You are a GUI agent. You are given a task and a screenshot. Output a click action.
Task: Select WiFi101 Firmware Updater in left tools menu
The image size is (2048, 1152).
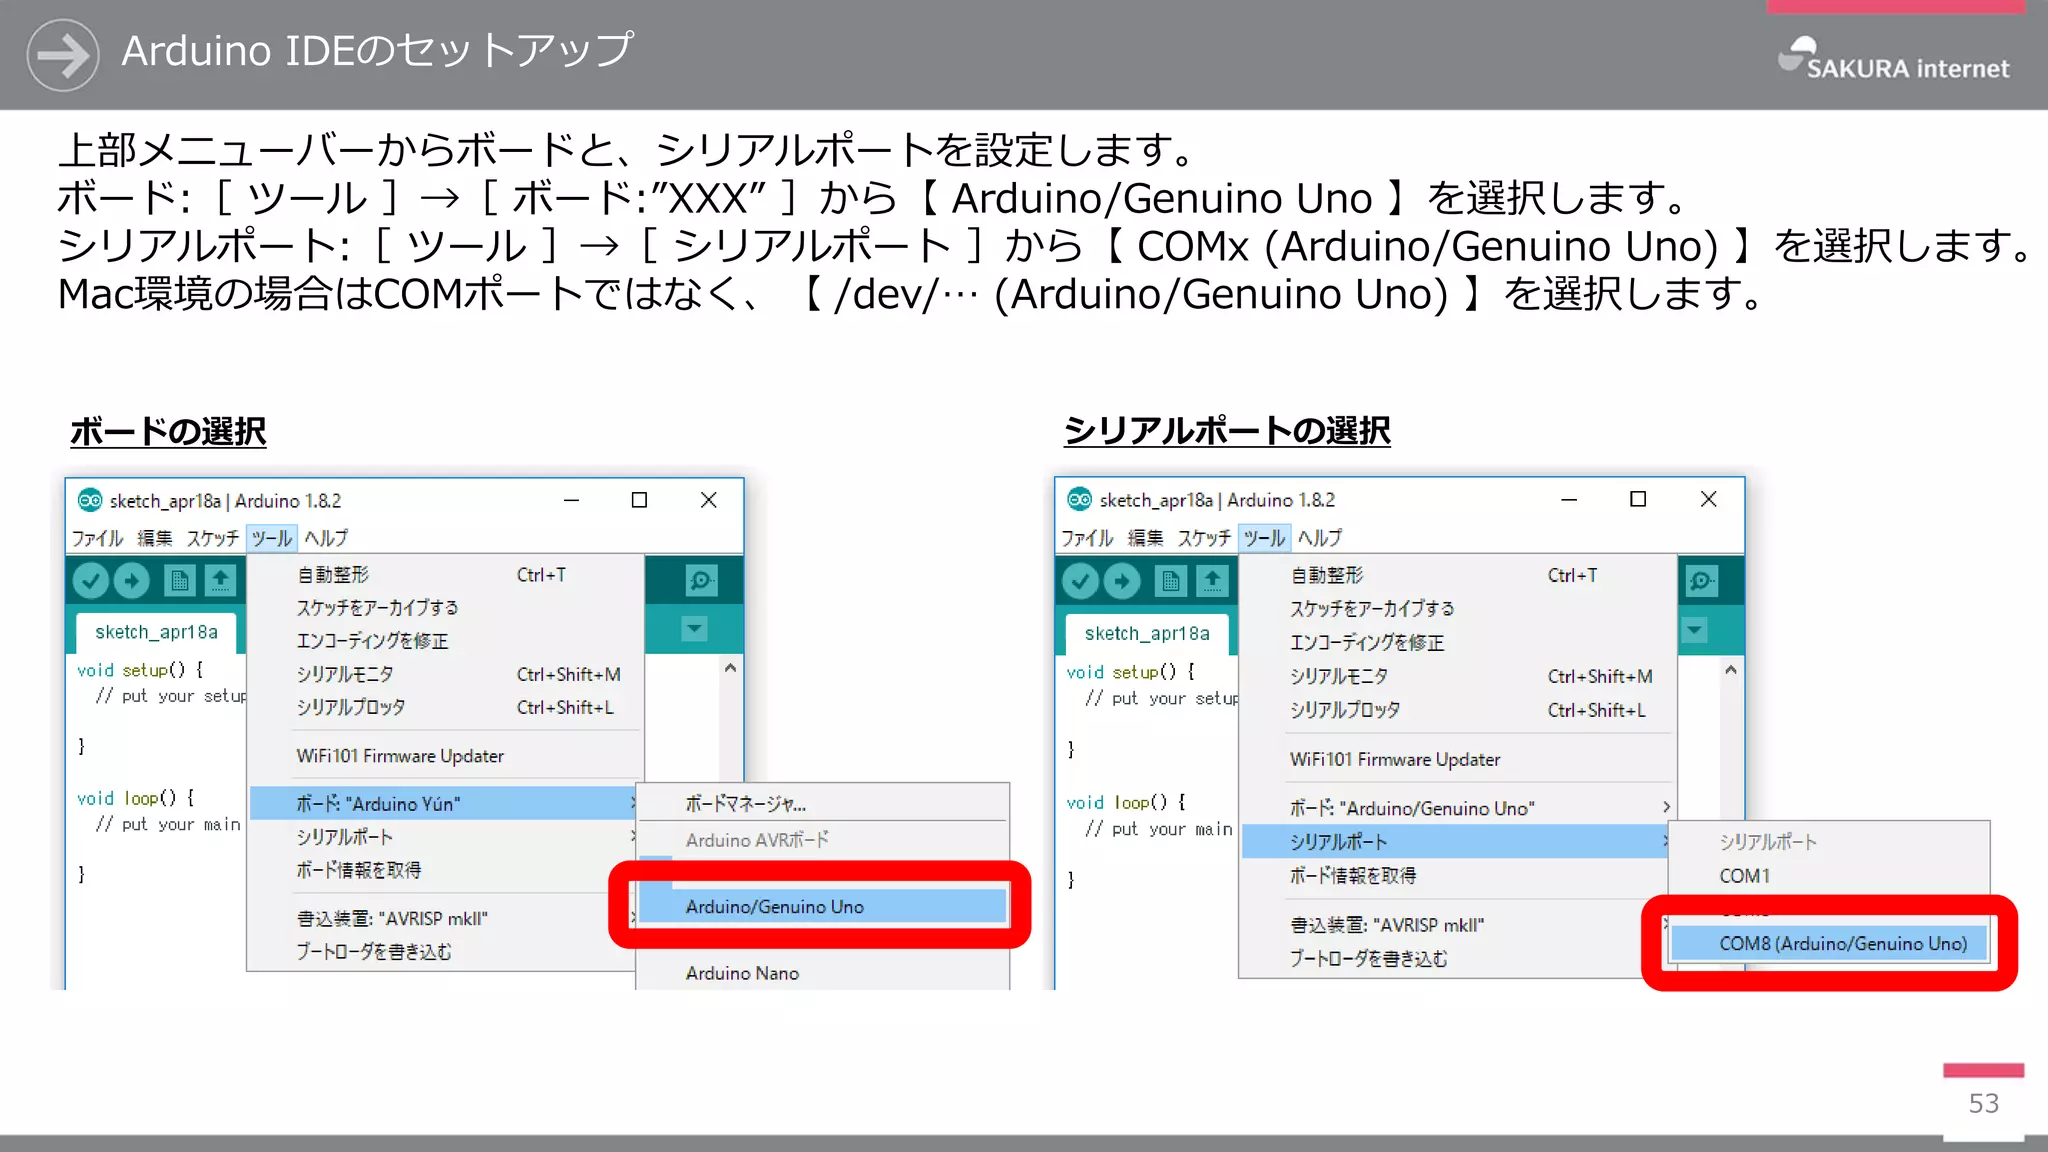point(445,756)
